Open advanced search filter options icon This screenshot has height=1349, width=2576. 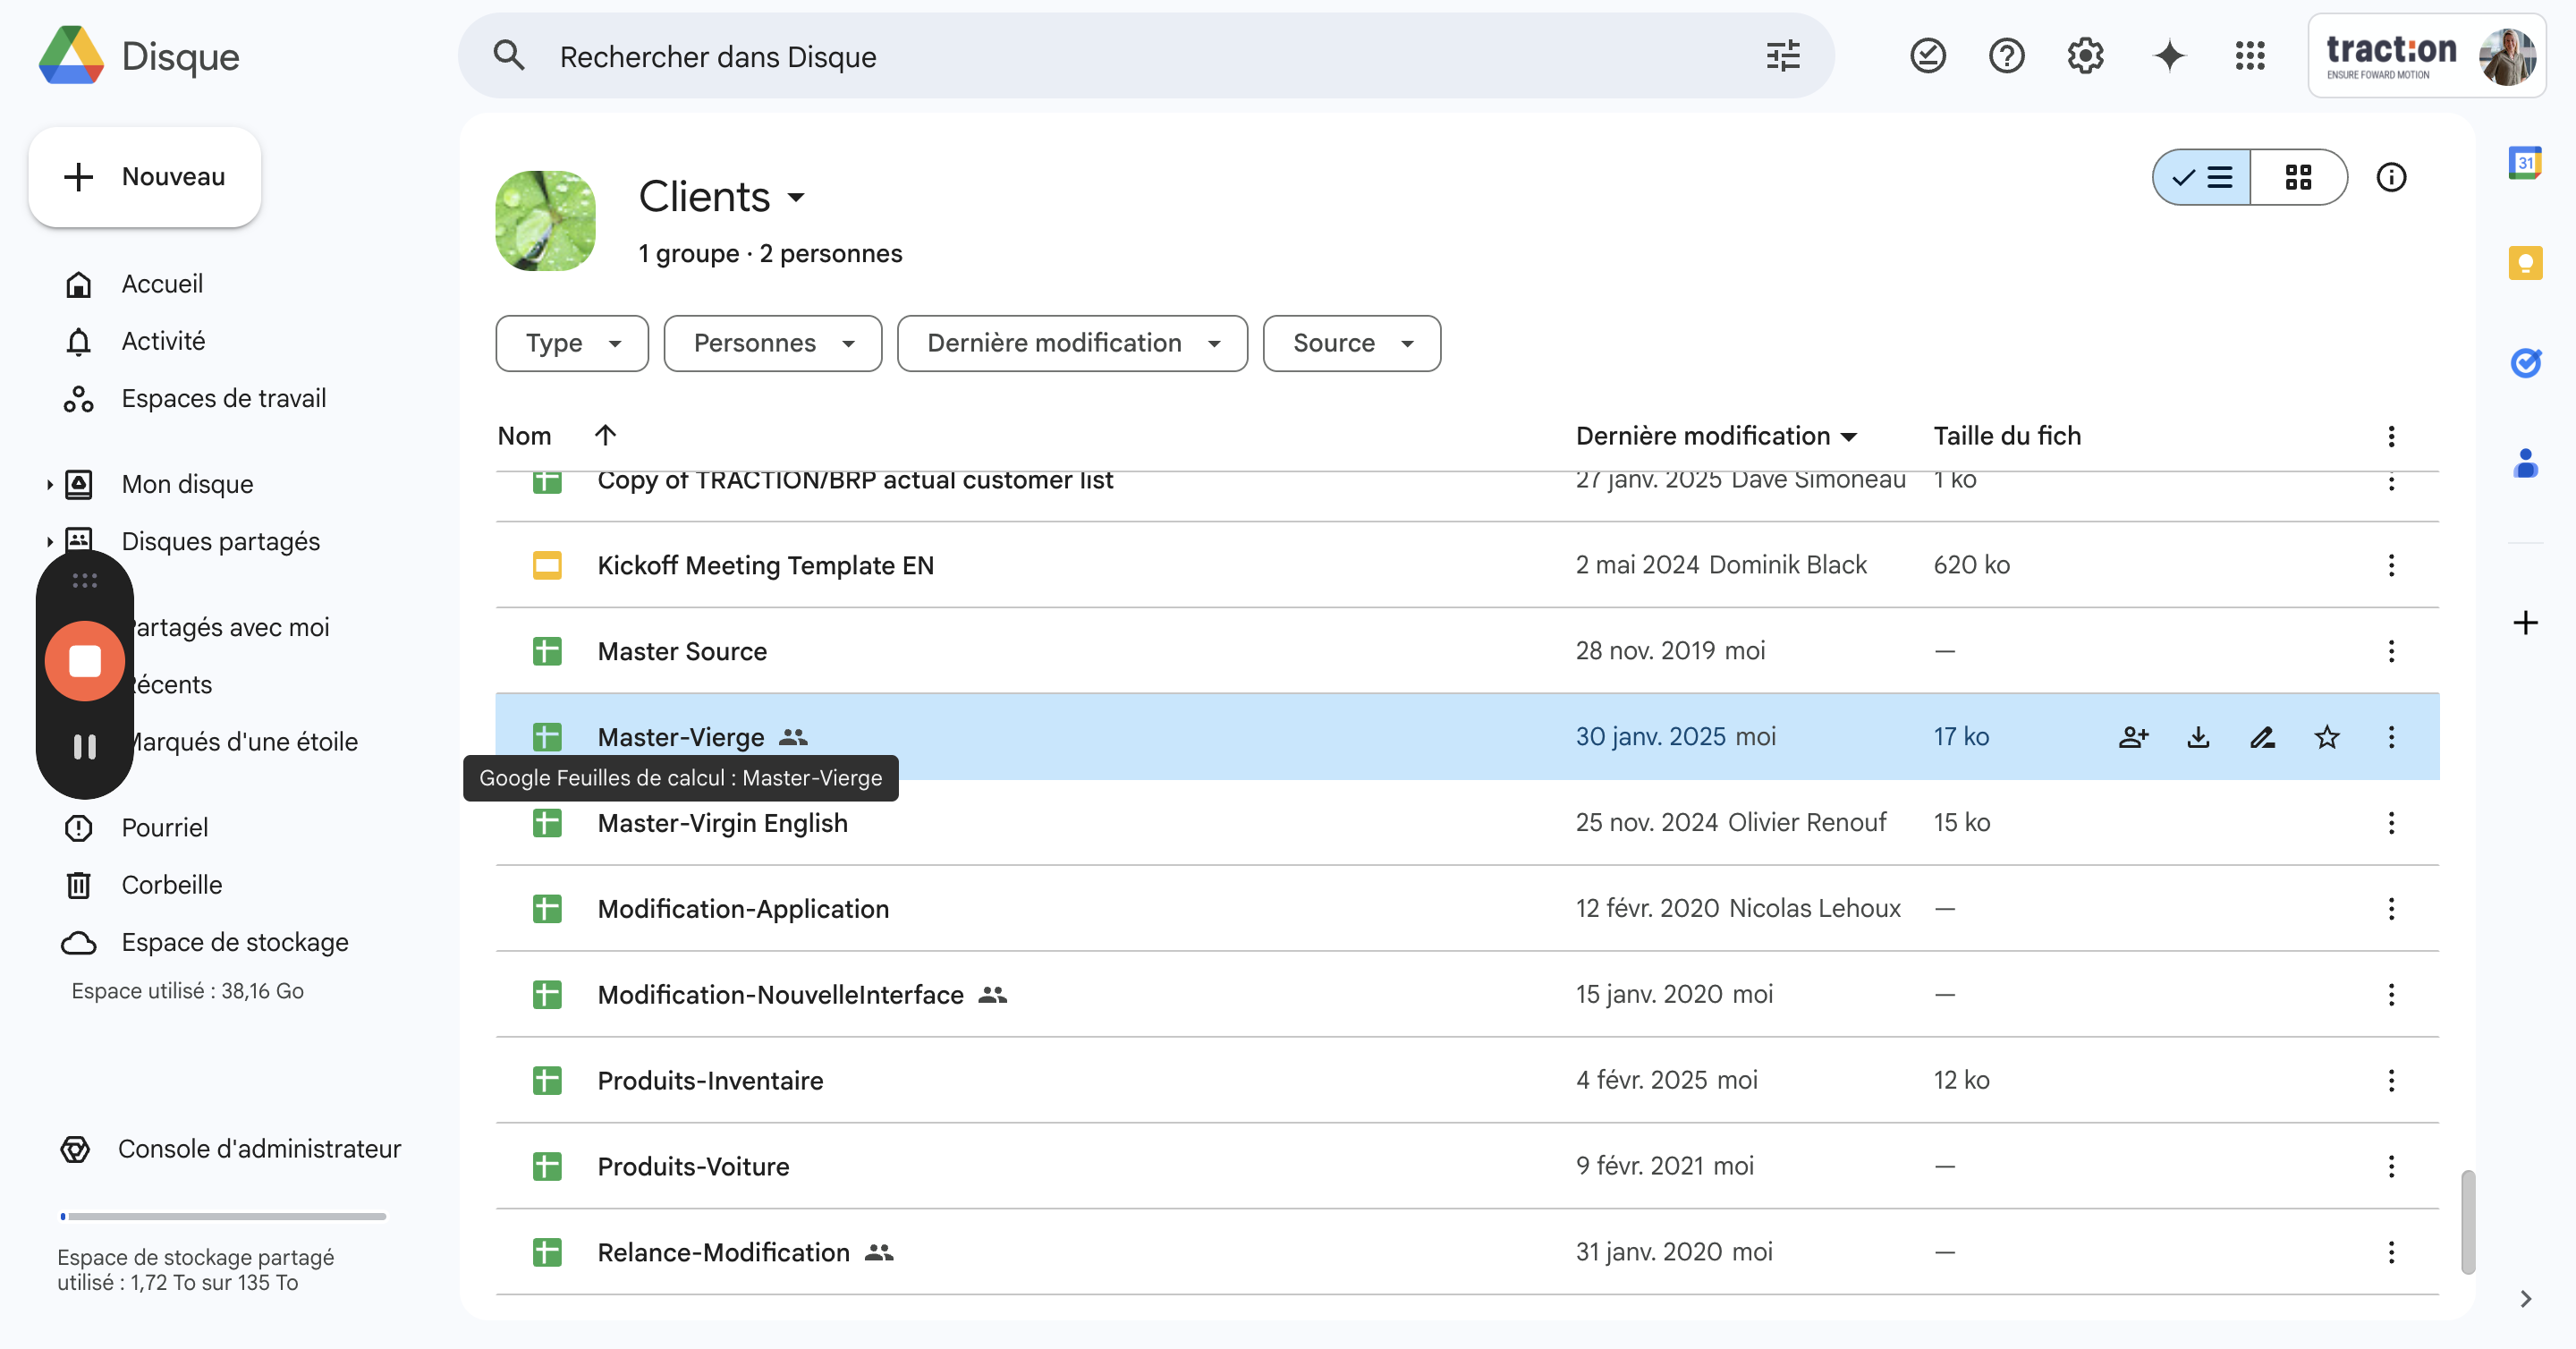pyautogui.click(x=1783, y=56)
